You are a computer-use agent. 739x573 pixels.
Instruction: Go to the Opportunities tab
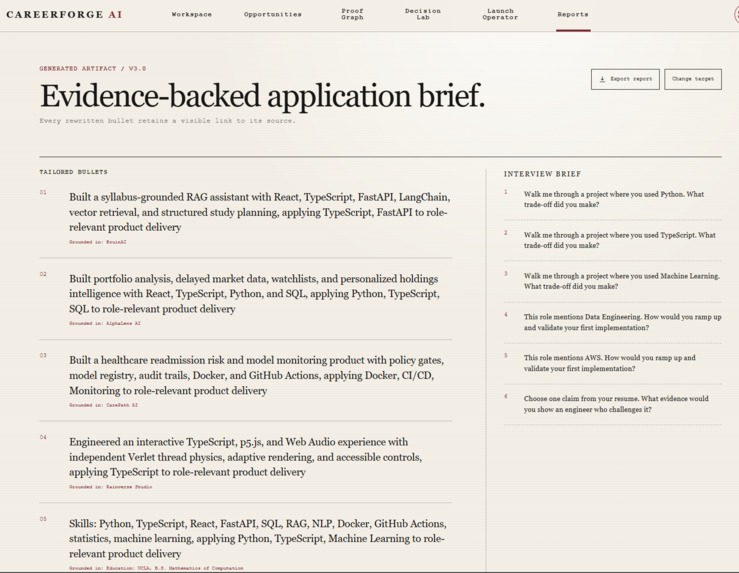click(272, 15)
